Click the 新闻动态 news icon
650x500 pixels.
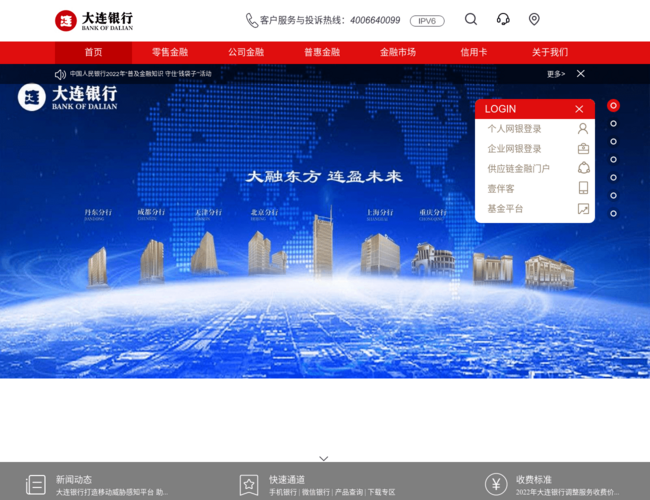[x=36, y=485]
